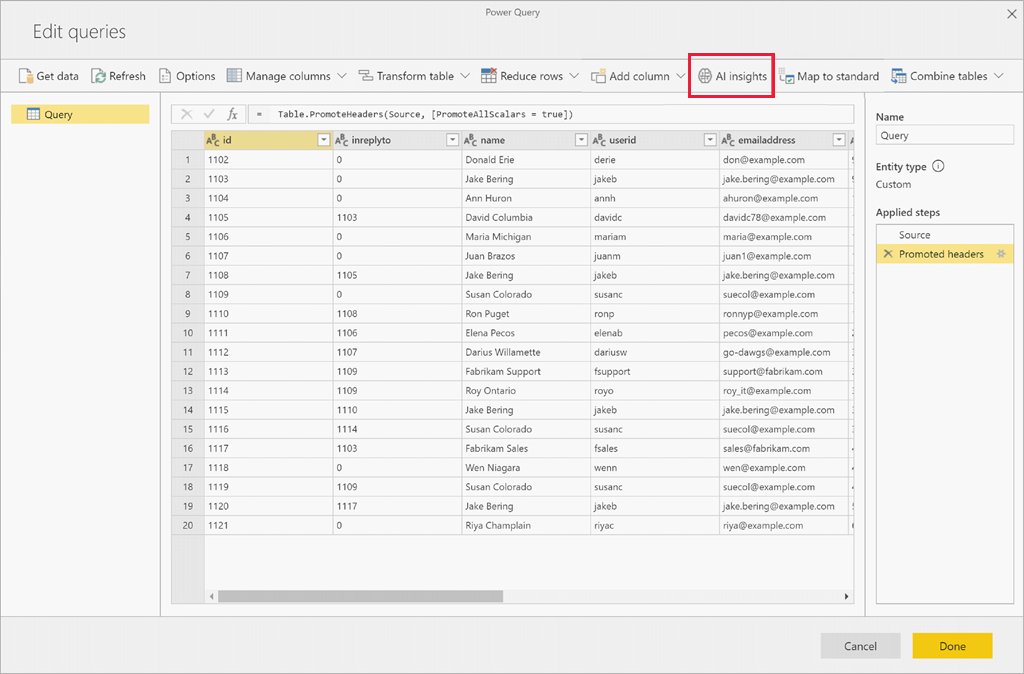Select row number 5 header
Image resolution: width=1024 pixels, height=674 pixels.
188,236
